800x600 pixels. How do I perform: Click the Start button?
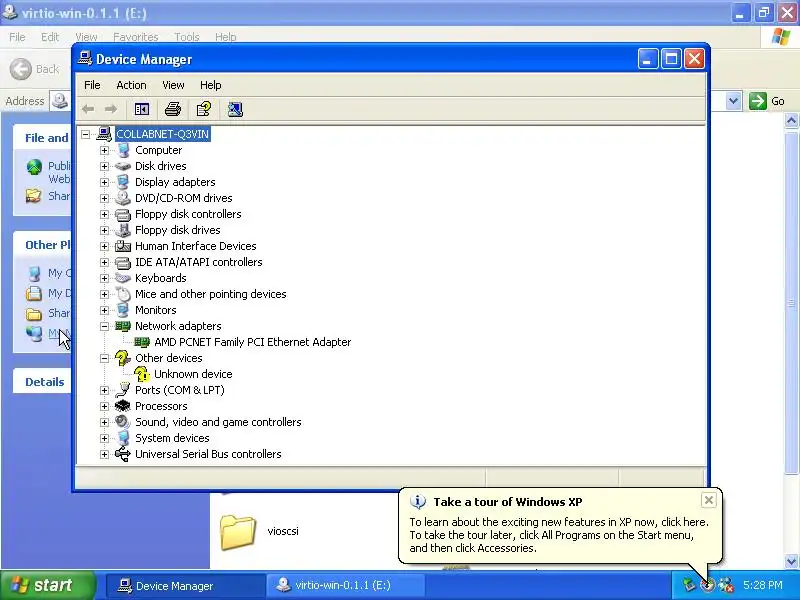(48, 585)
